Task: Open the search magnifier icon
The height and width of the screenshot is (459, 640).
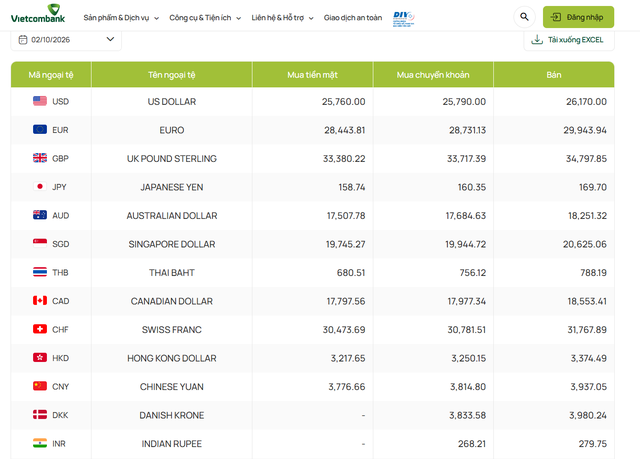Action: point(524,17)
